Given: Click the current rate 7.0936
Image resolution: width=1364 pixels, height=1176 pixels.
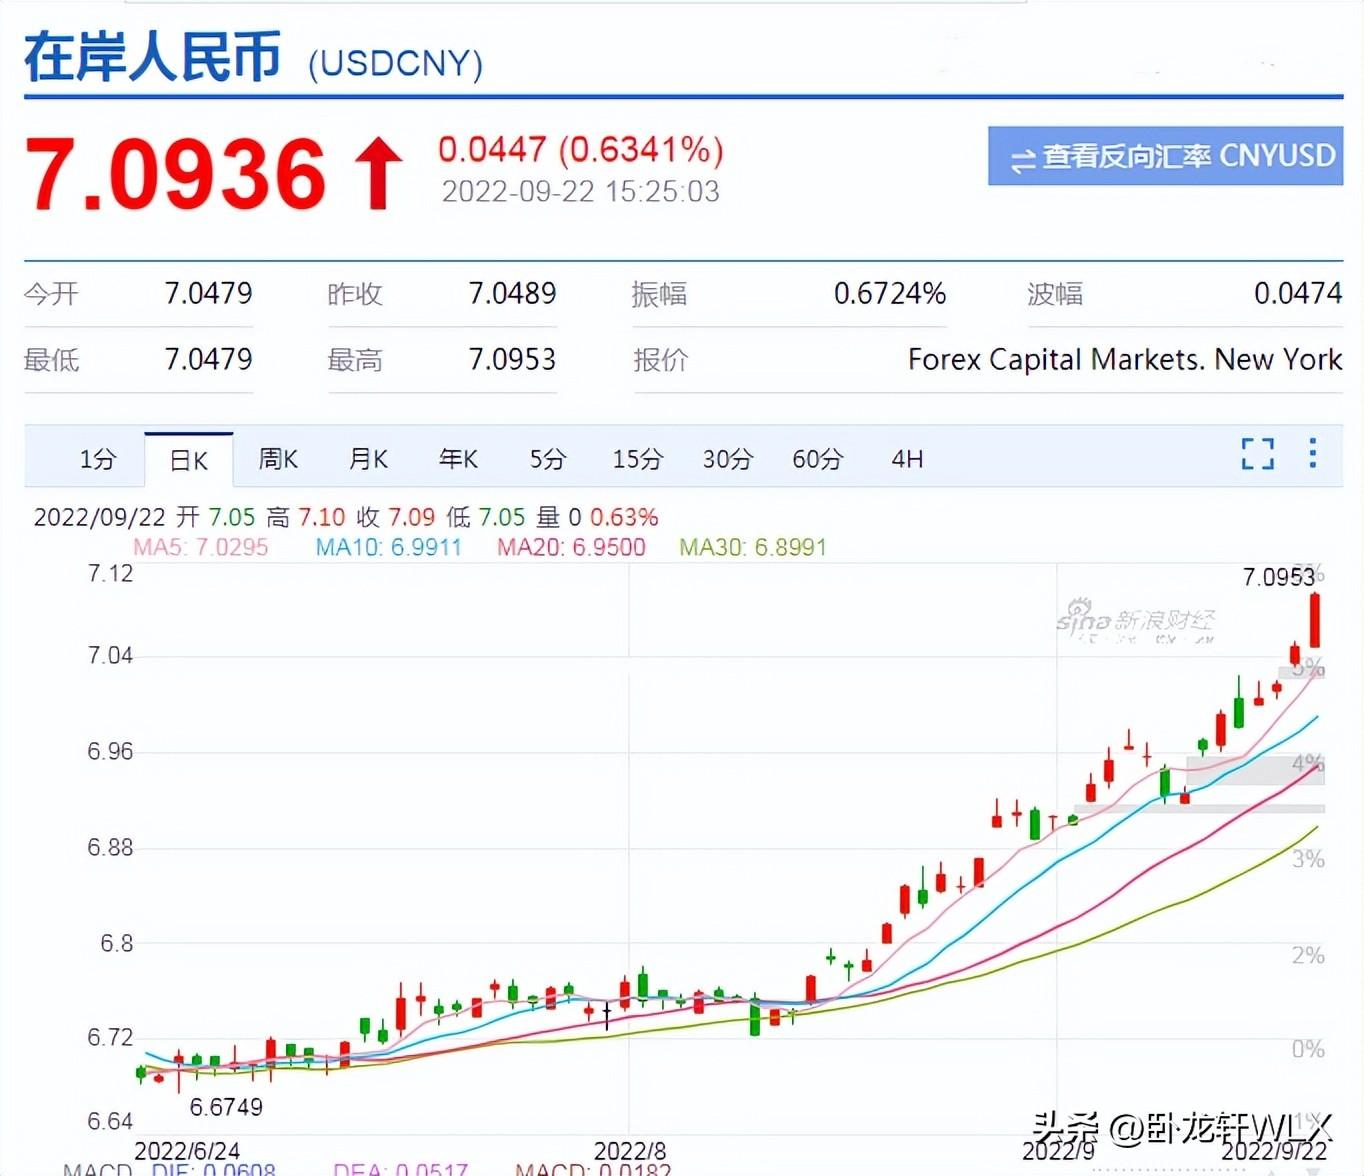Looking at the screenshot, I should (175, 174).
